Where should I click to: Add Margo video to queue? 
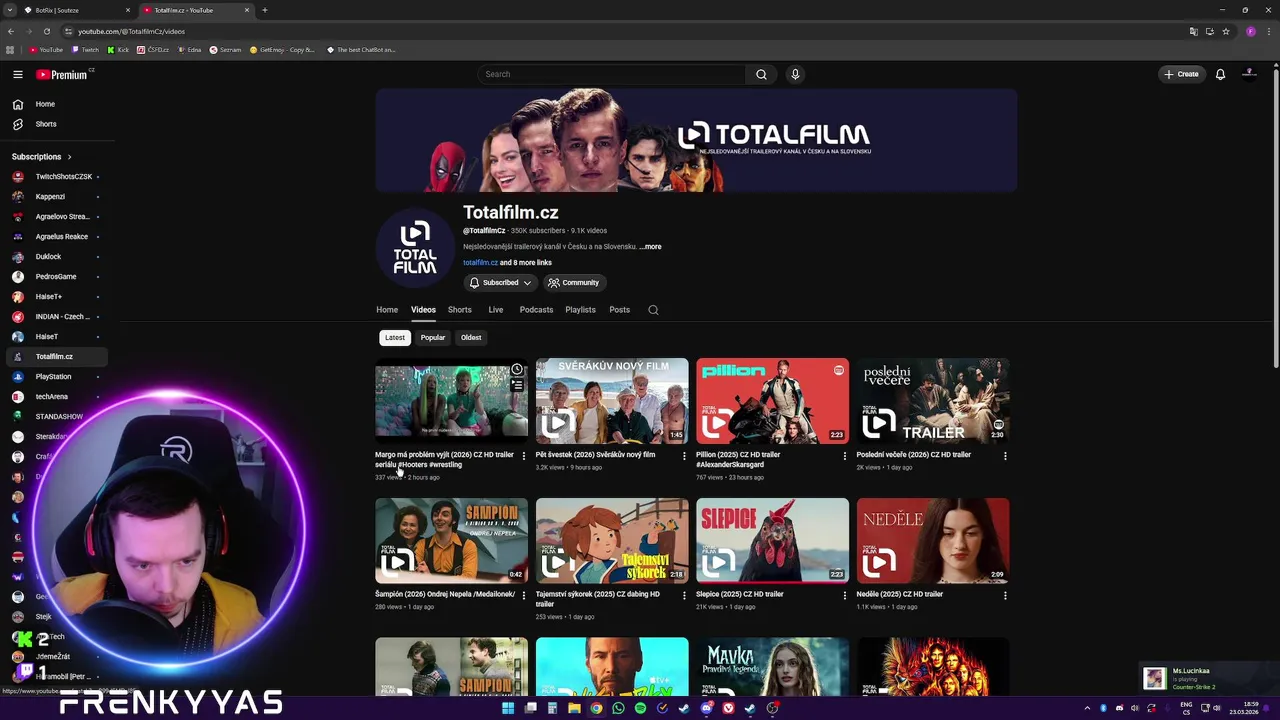click(x=517, y=385)
